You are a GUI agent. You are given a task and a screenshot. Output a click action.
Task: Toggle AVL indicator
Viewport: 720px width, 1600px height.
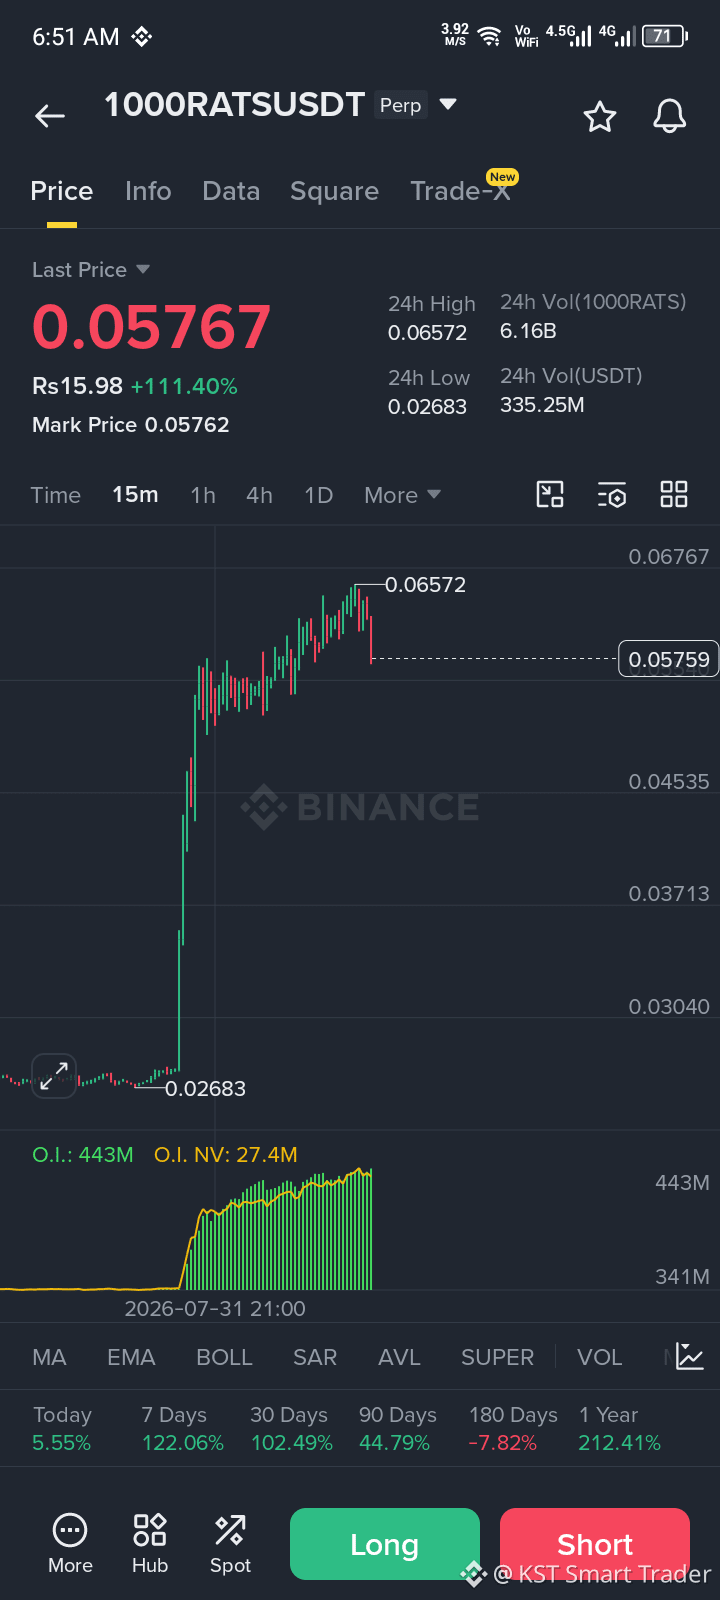pos(399,1357)
